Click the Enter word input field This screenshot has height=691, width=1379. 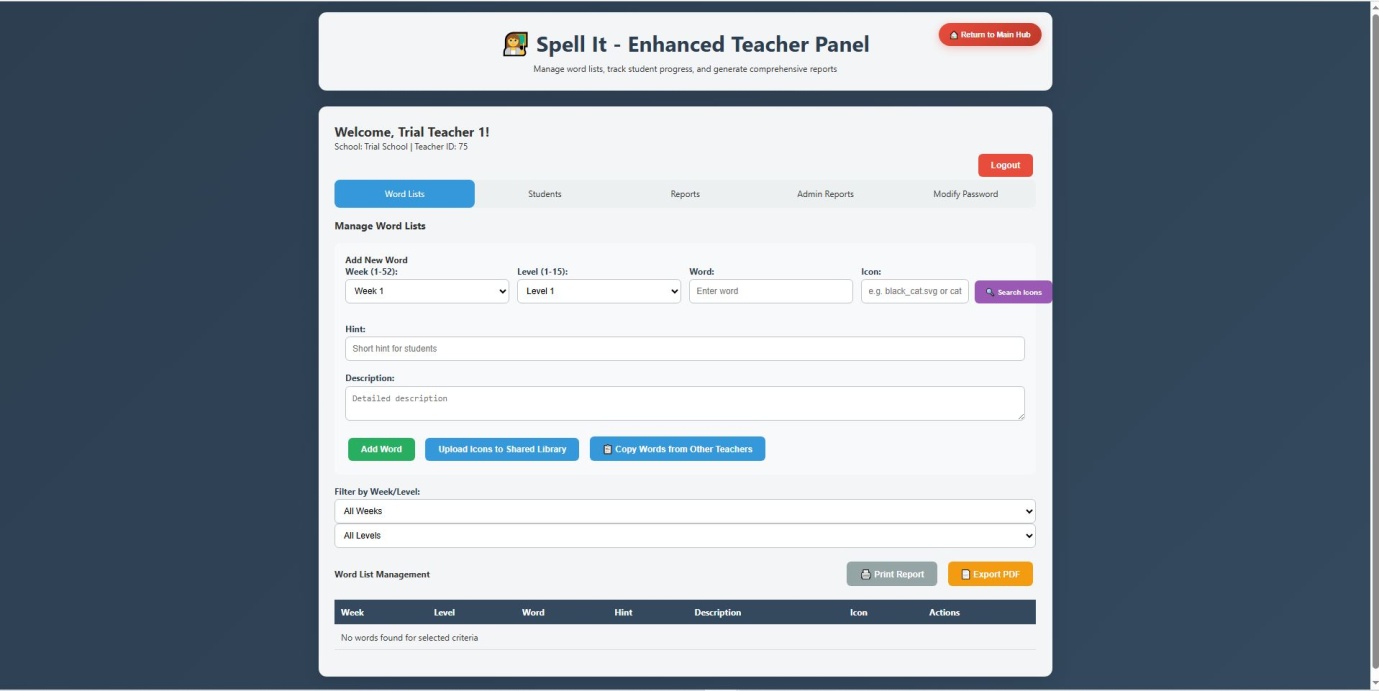click(770, 291)
